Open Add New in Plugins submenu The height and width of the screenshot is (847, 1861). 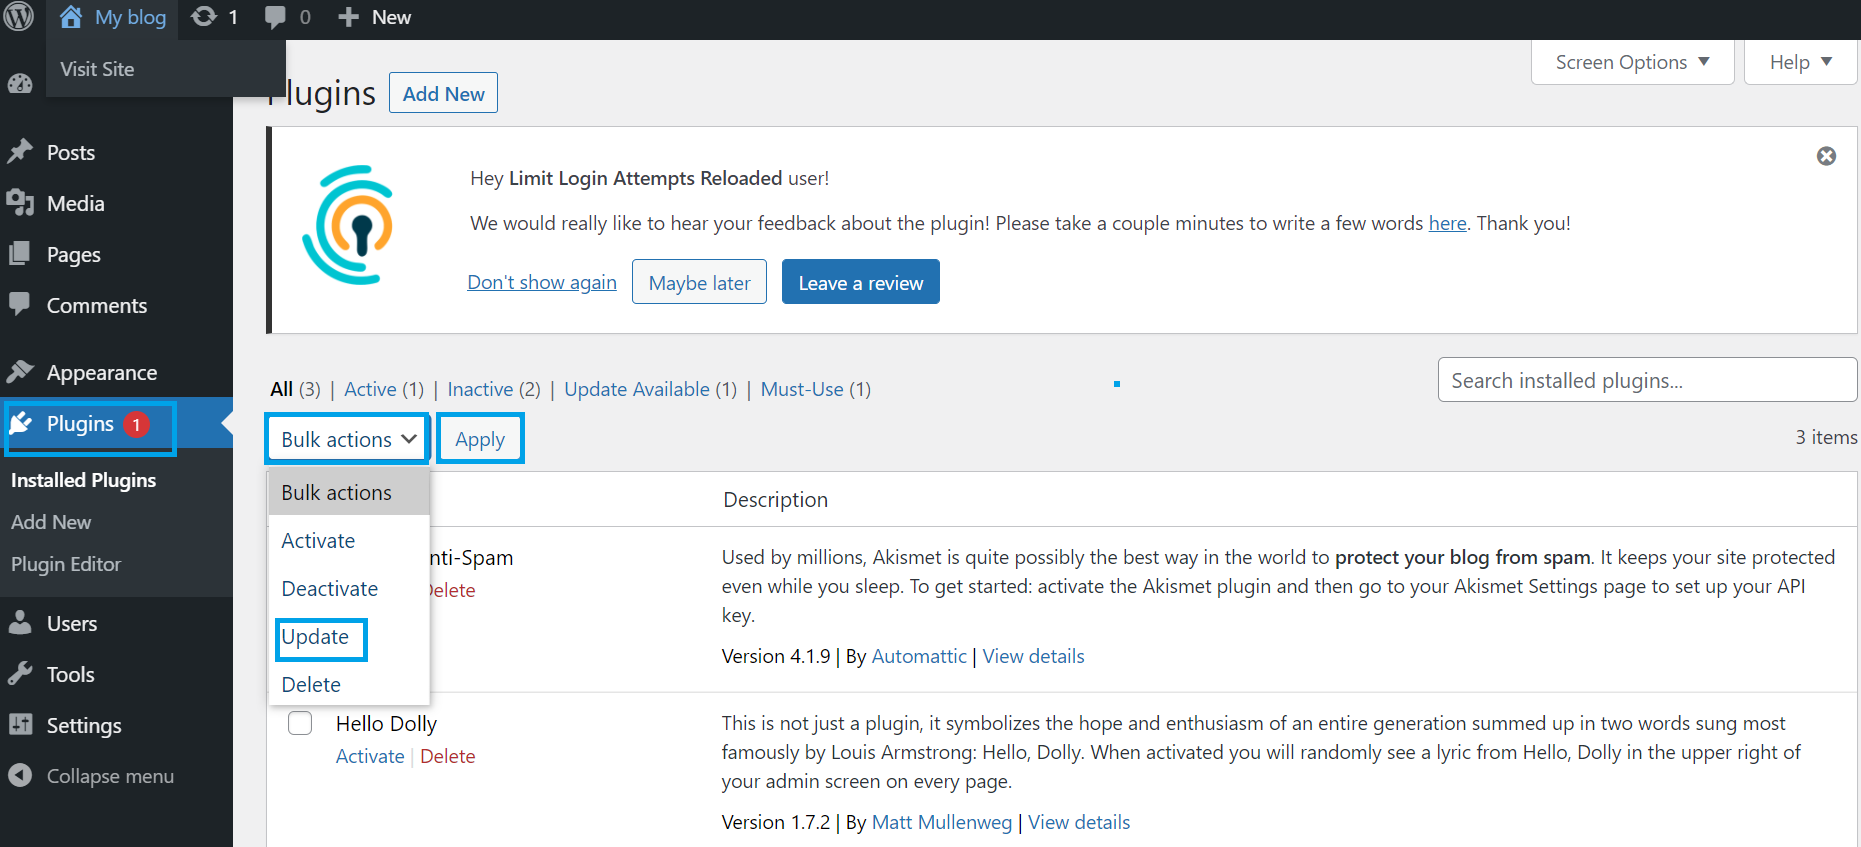pyautogui.click(x=51, y=522)
